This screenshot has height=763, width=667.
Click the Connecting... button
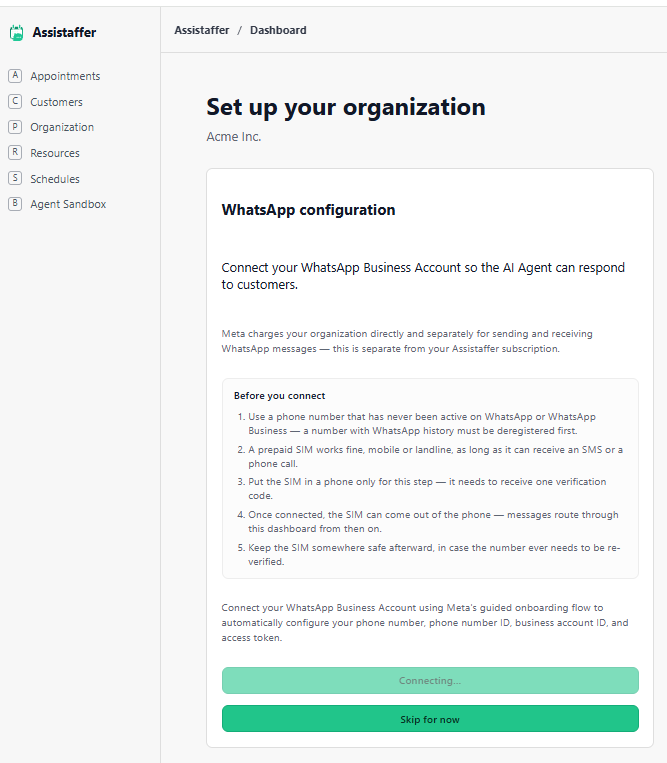pyautogui.click(x=430, y=680)
